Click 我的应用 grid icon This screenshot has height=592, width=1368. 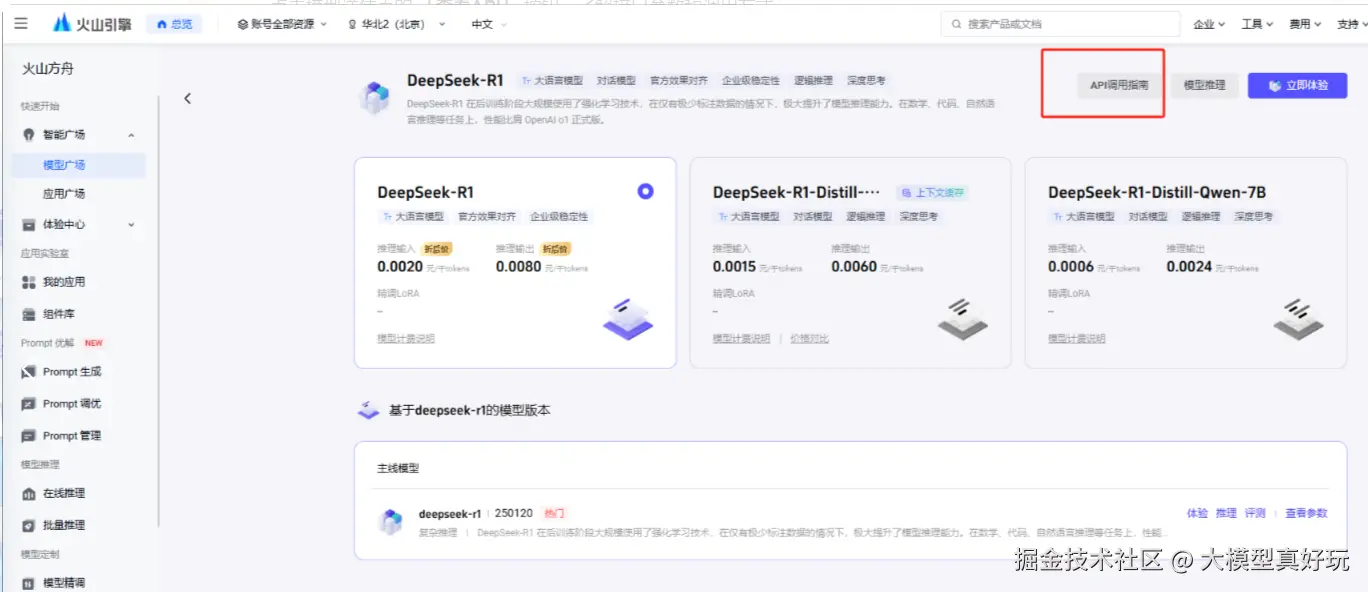click(28, 283)
